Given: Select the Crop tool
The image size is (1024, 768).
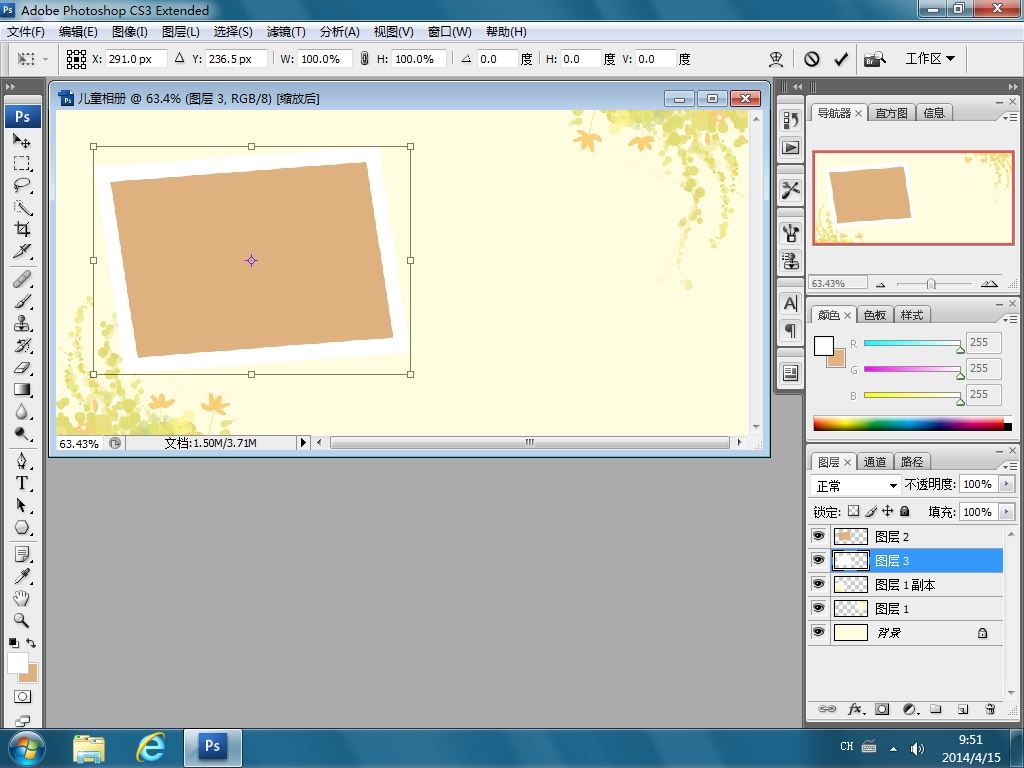Looking at the screenshot, I should pyautogui.click(x=22, y=229).
